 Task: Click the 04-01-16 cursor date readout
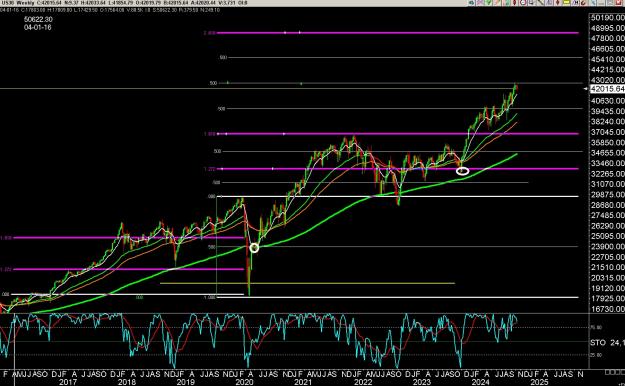click(37, 27)
